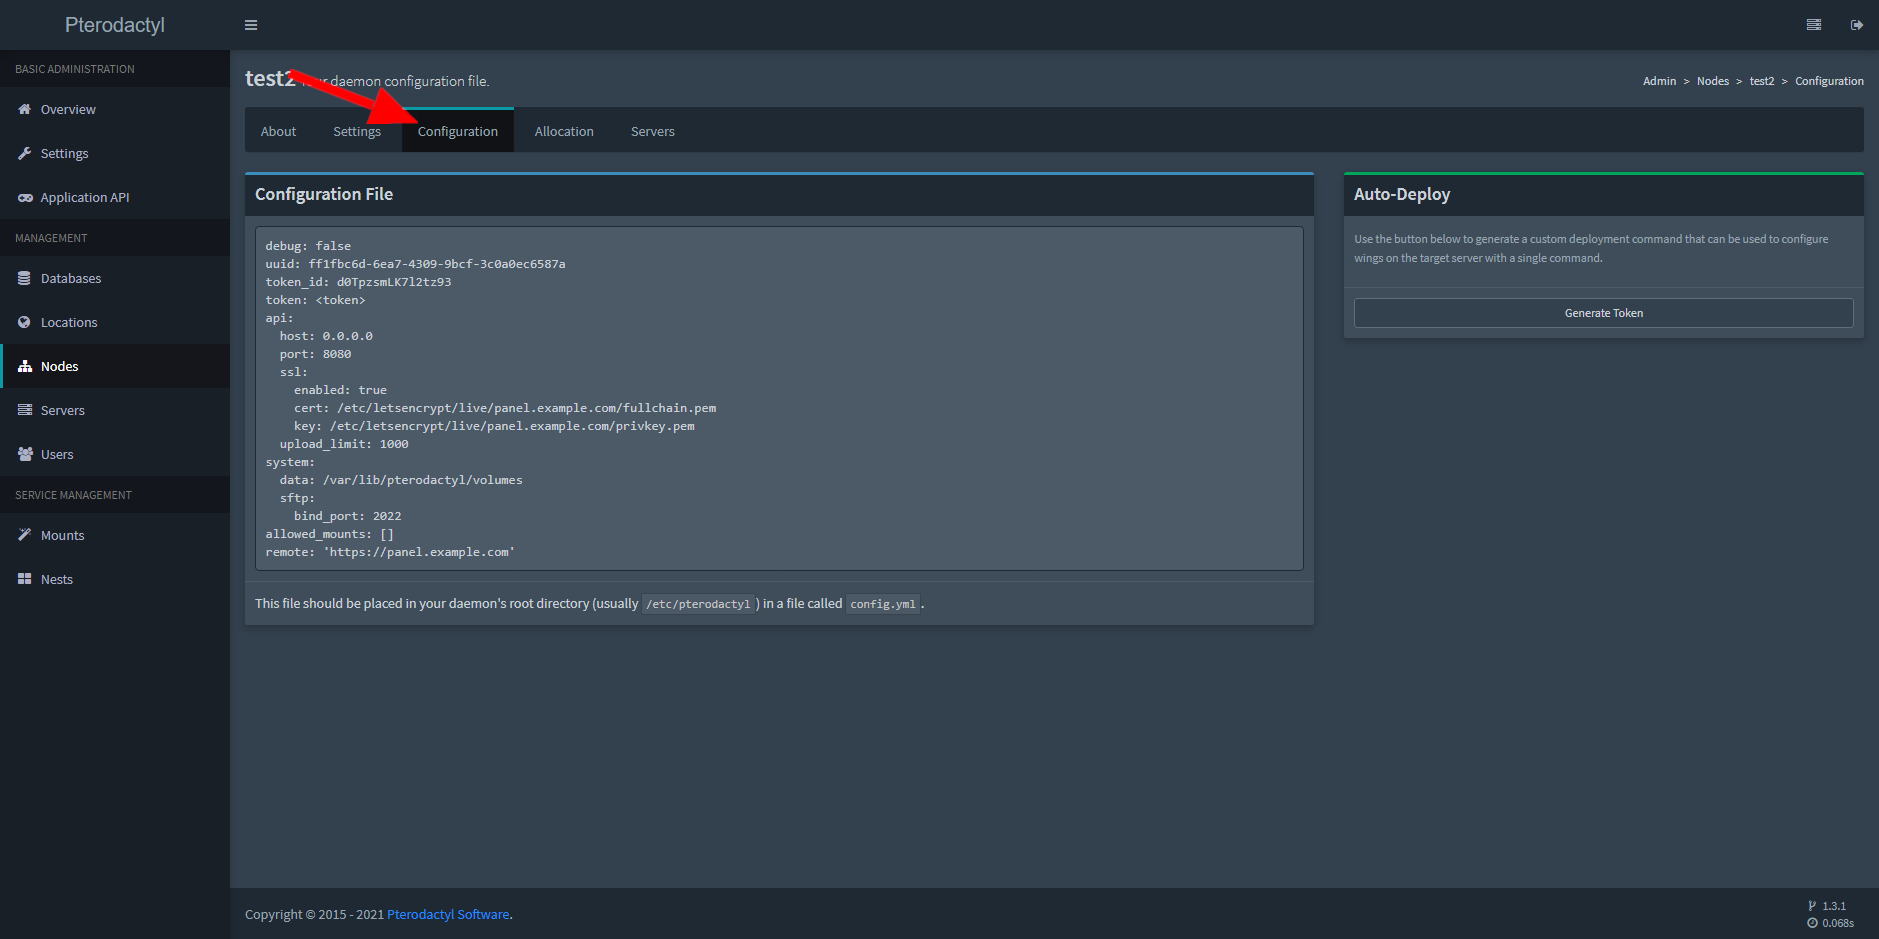The image size is (1879, 939).
Task: Toggle the sidebar with the hamburger icon
Action: click(x=250, y=24)
